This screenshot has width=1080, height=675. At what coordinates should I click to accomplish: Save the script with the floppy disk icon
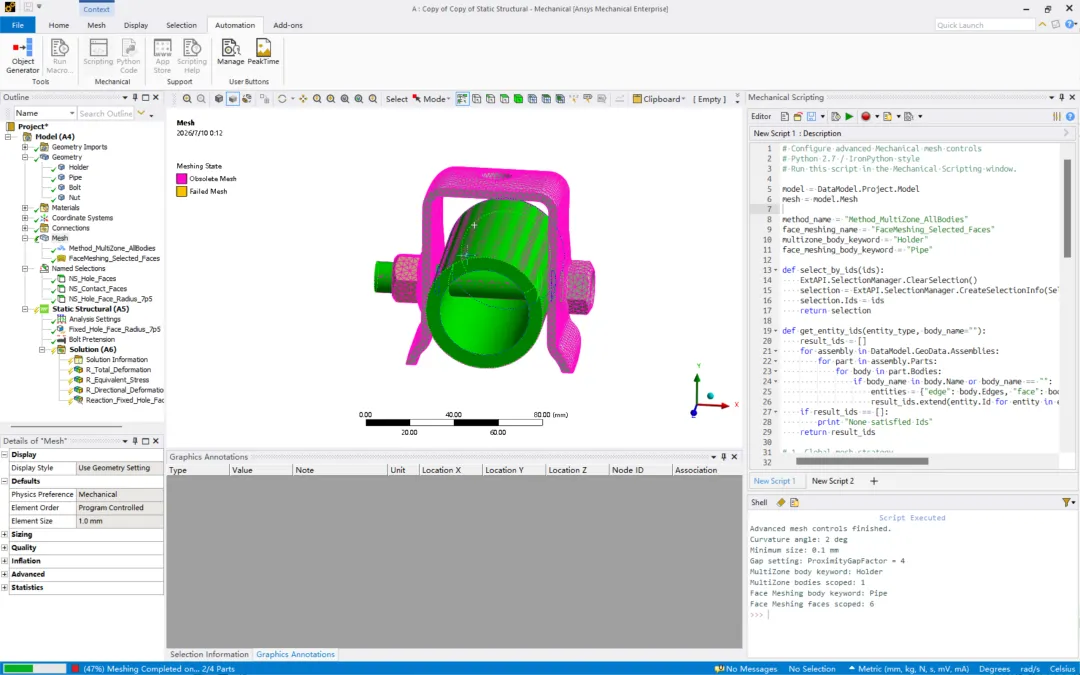811,116
